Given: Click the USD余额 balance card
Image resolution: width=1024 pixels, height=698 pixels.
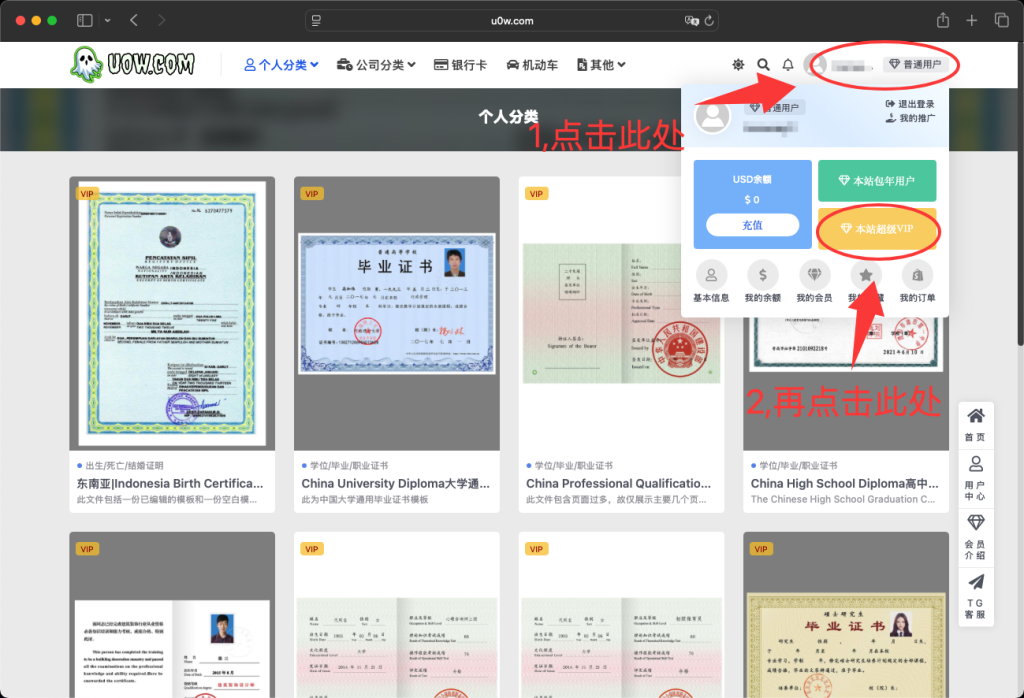Looking at the screenshot, I should [752, 204].
